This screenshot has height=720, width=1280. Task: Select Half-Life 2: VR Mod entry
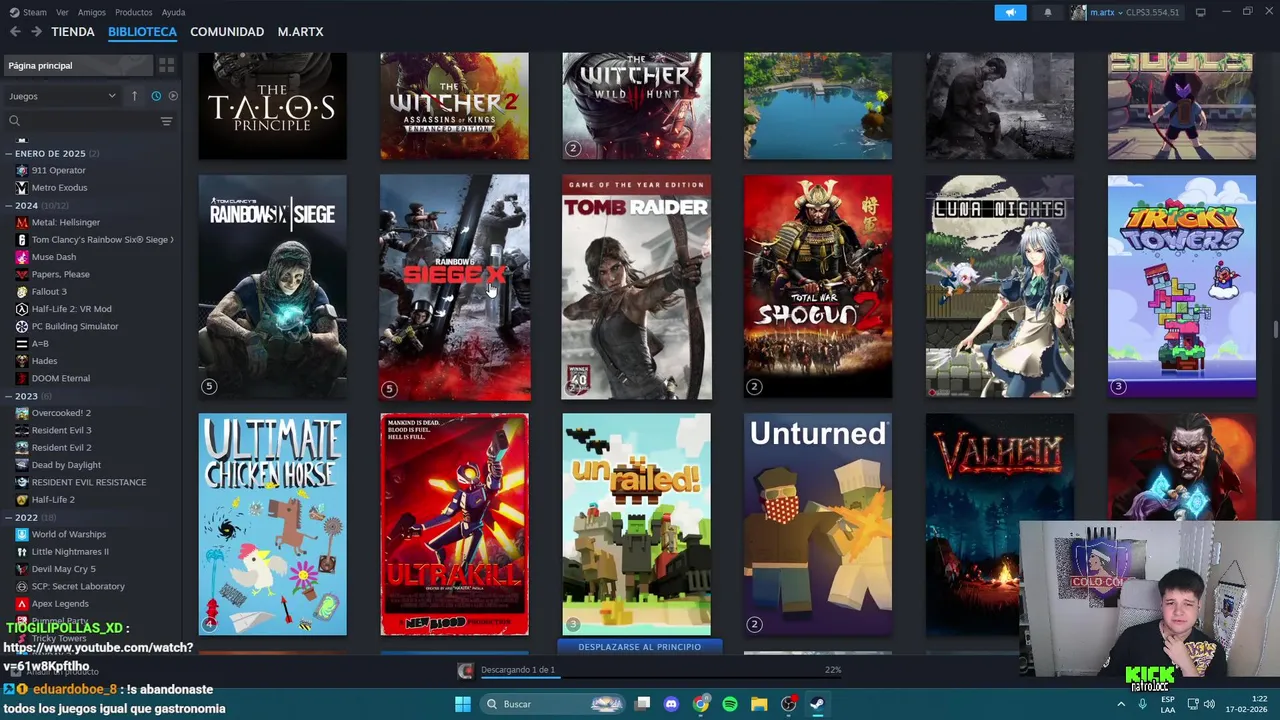[x=71, y=309]
